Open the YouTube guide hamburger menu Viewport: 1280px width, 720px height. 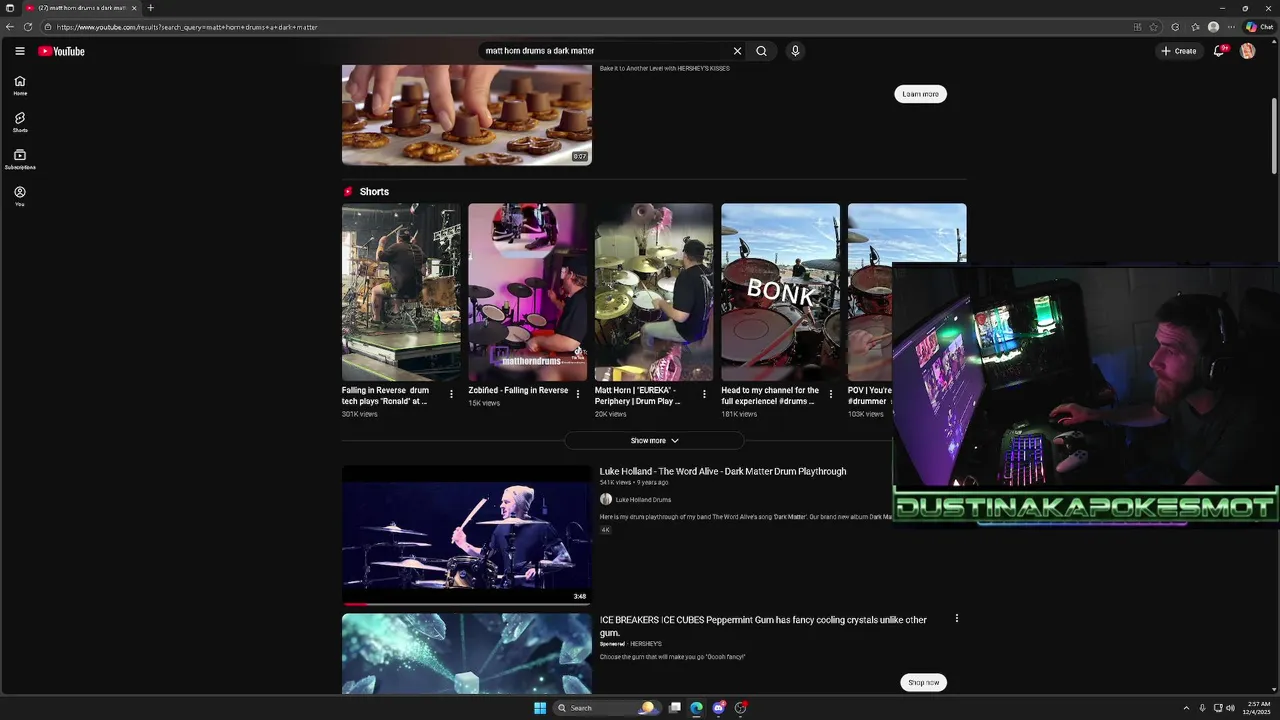[x=19, y=51]
